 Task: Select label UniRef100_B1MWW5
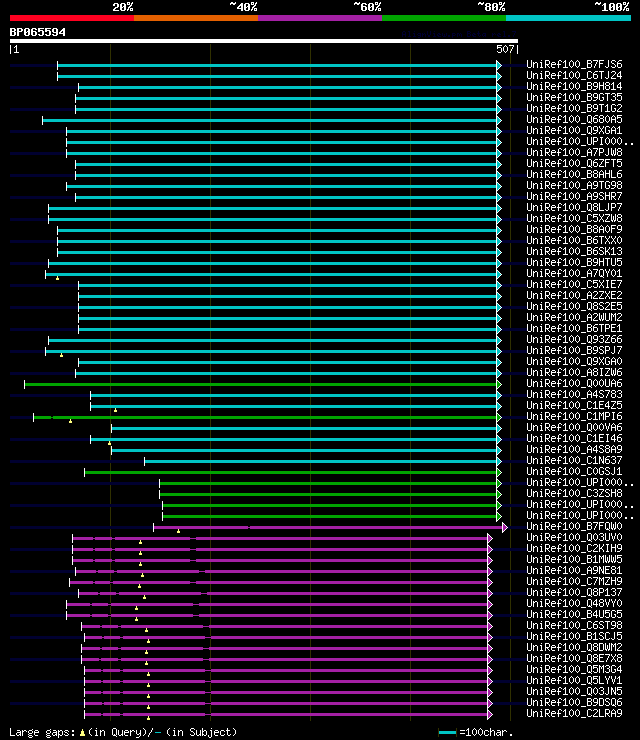(x=574, y=559)
